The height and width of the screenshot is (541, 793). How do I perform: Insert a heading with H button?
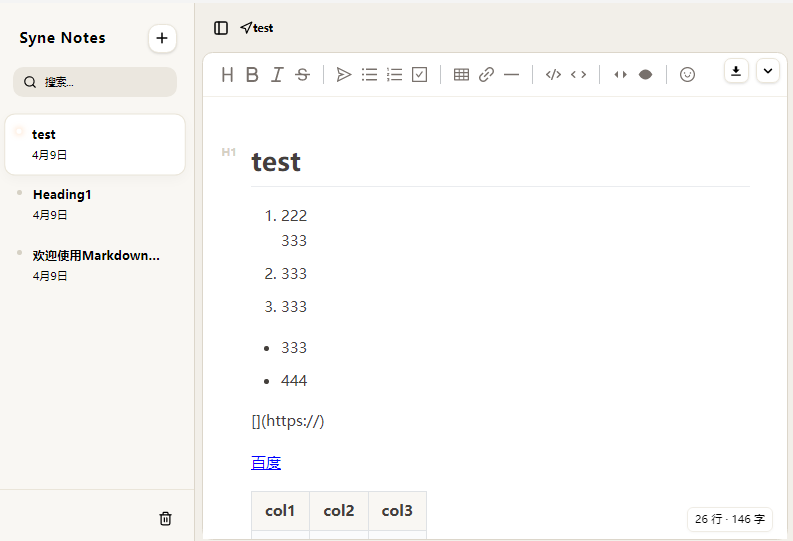[227, 74]
